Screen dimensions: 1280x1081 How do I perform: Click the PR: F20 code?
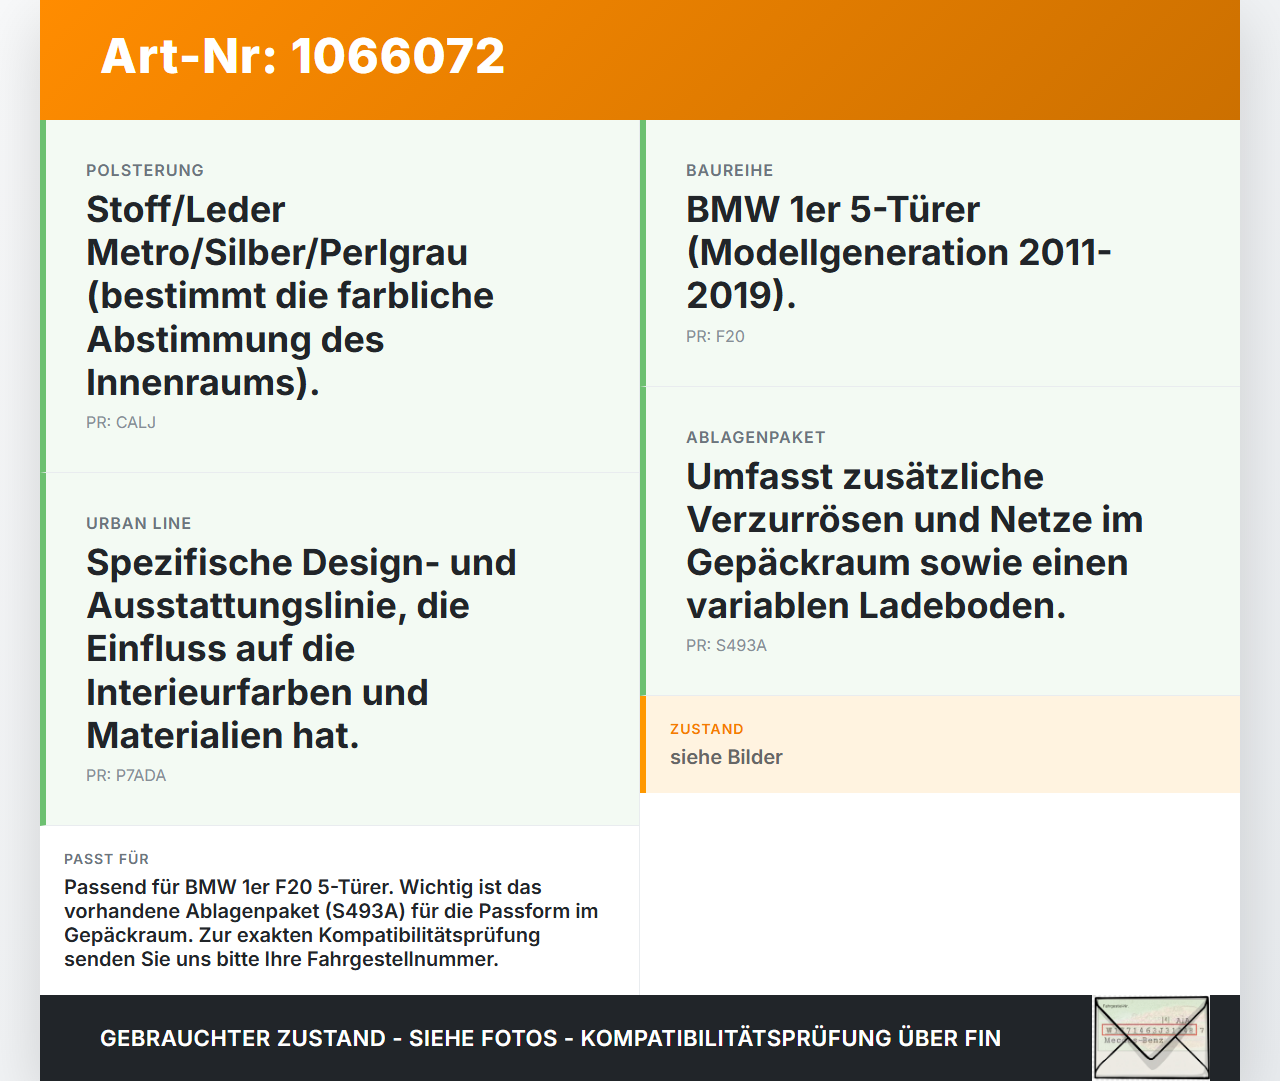point(715,336)
